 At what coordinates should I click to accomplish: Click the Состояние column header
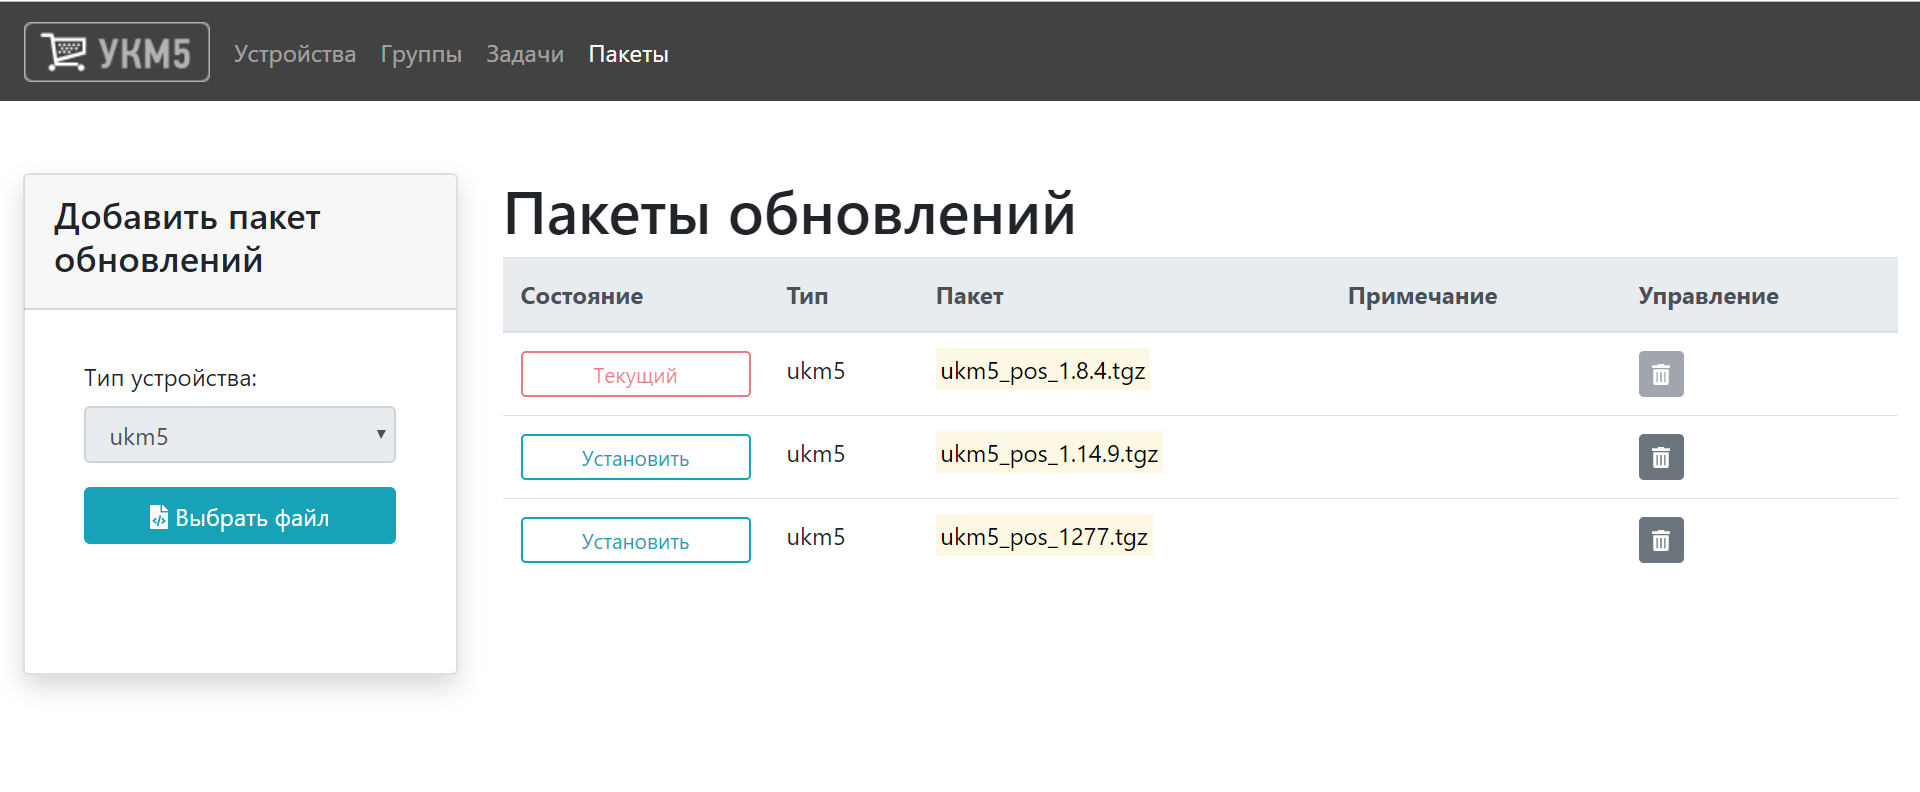point(582,296)
